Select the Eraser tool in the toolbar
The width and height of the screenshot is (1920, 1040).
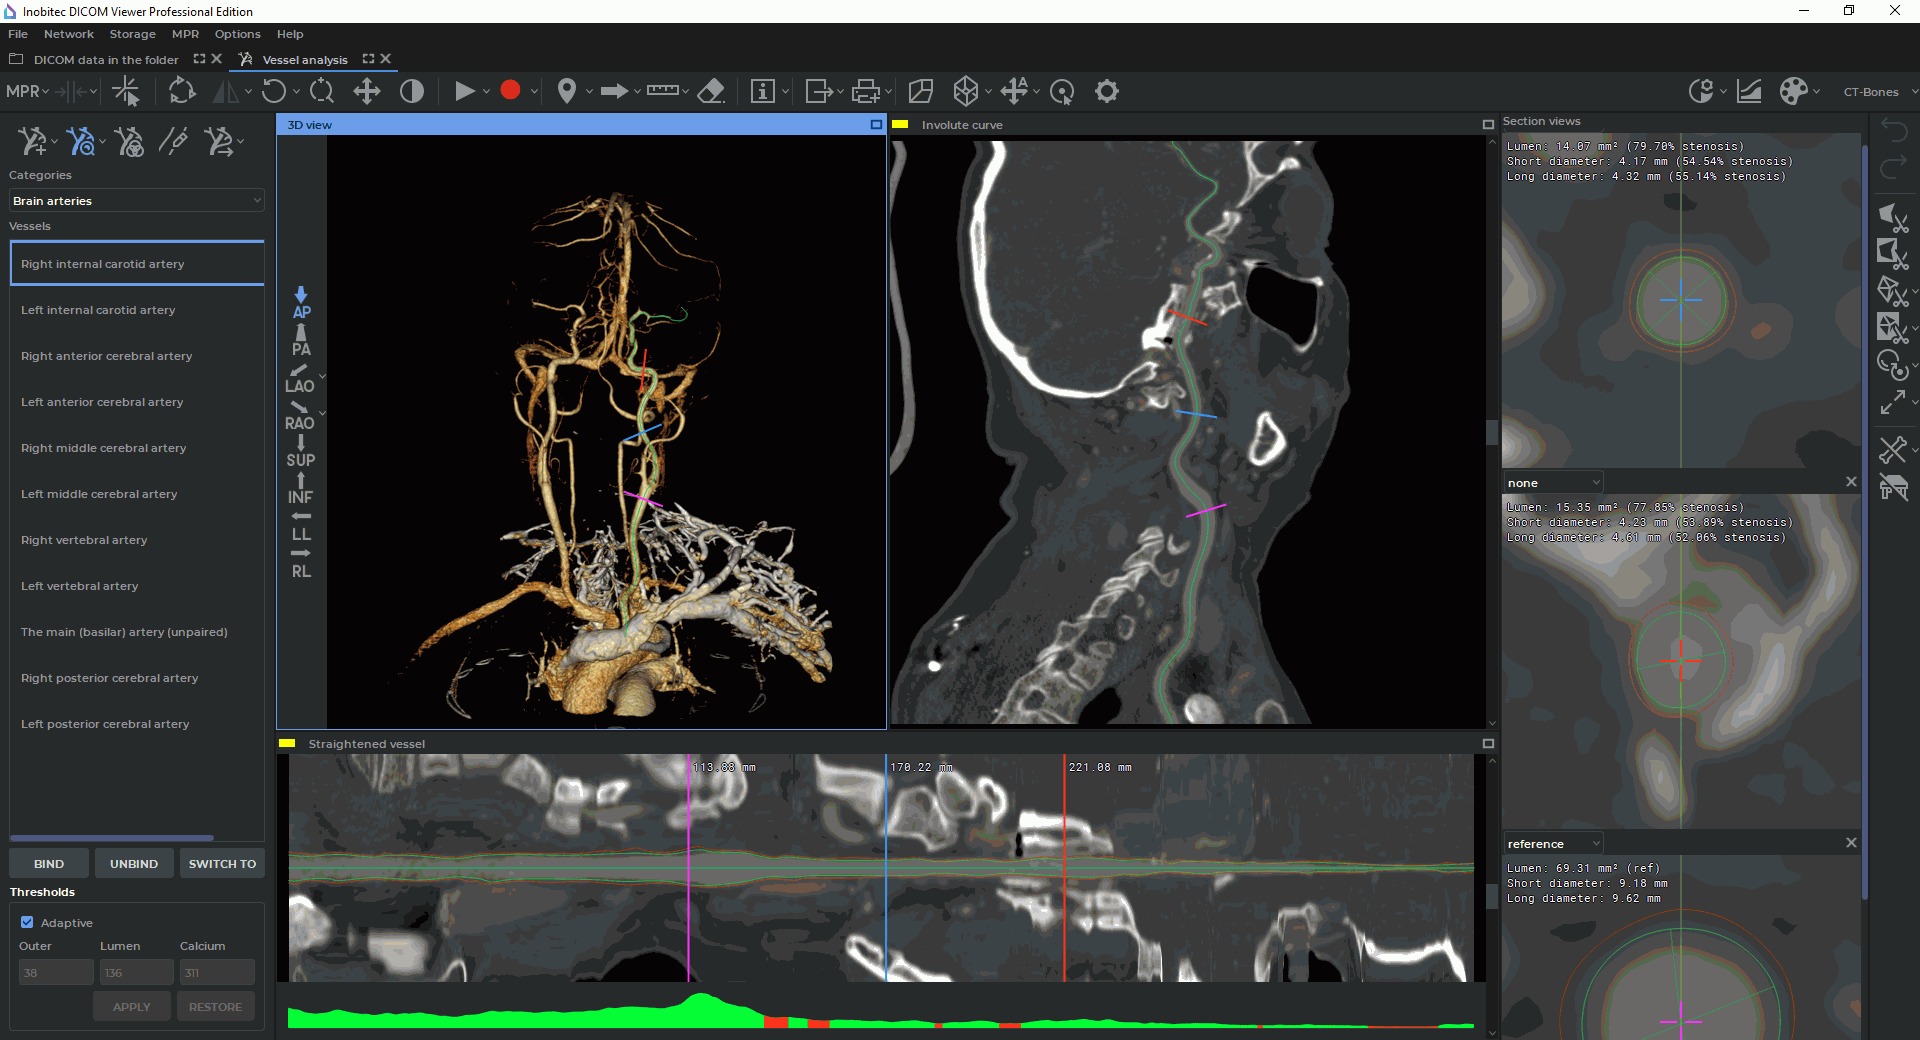coord(711,91)
